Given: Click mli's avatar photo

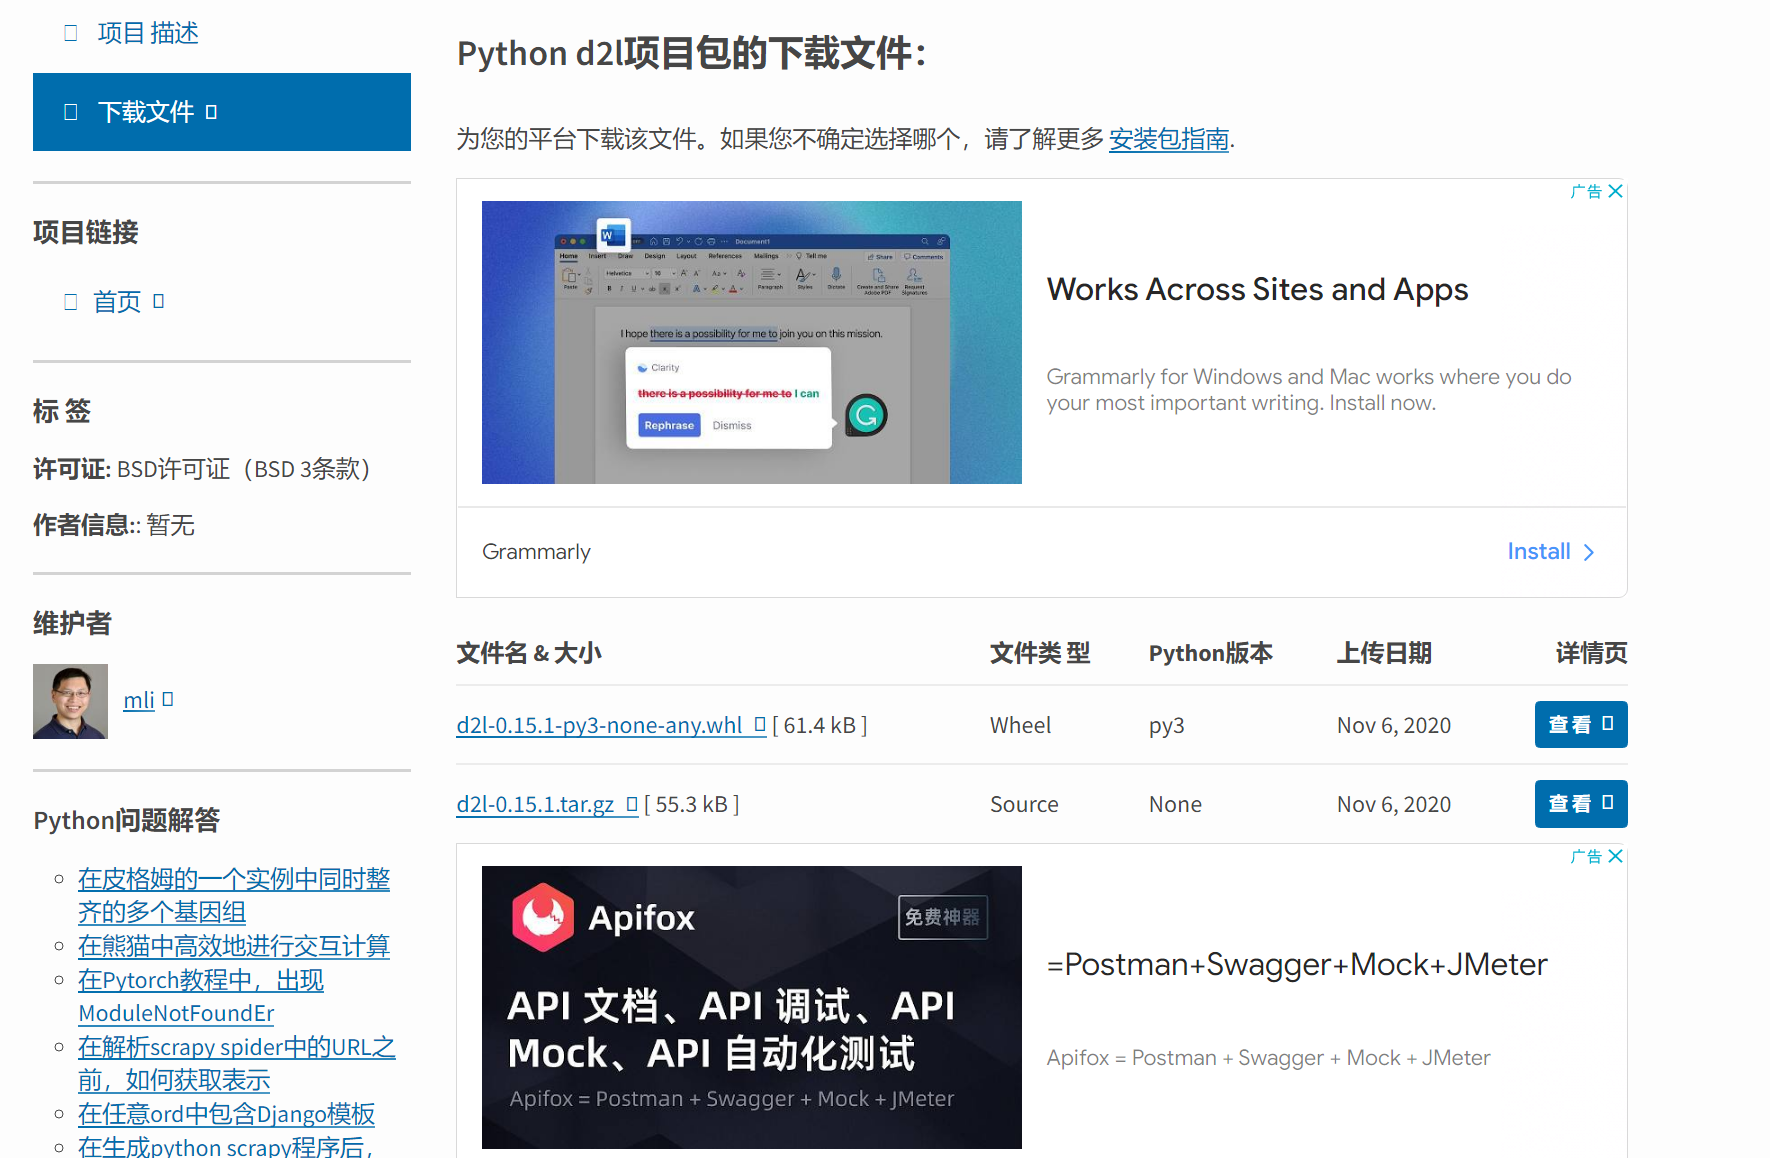Looking at the screenshot, I should click(x=70, y=701).
